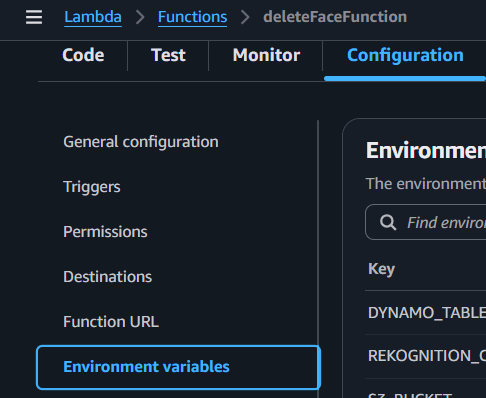Viewport: 486px width, 398px height.
Task: Open General configuration section
Action: (x=141, y=142)
